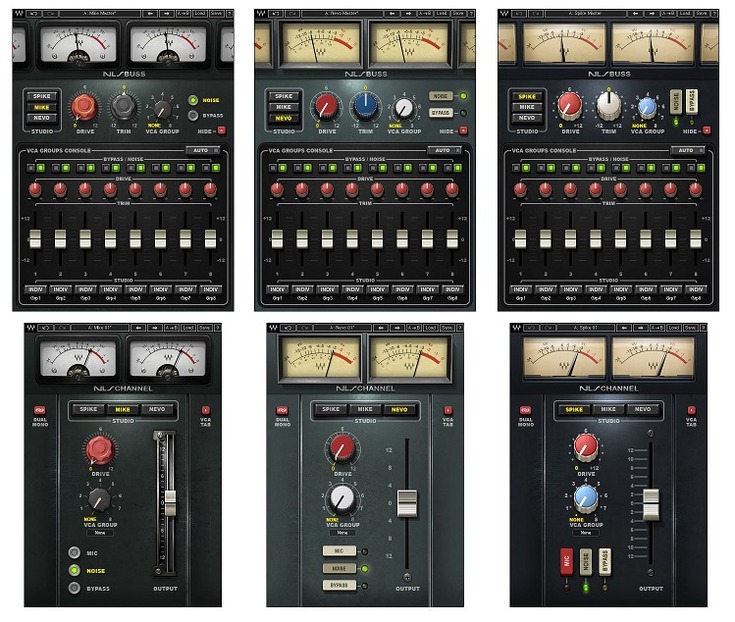735x622 pixels.
Task: Click the white Trim knob on Spike Buss
Action: [608, 105]
